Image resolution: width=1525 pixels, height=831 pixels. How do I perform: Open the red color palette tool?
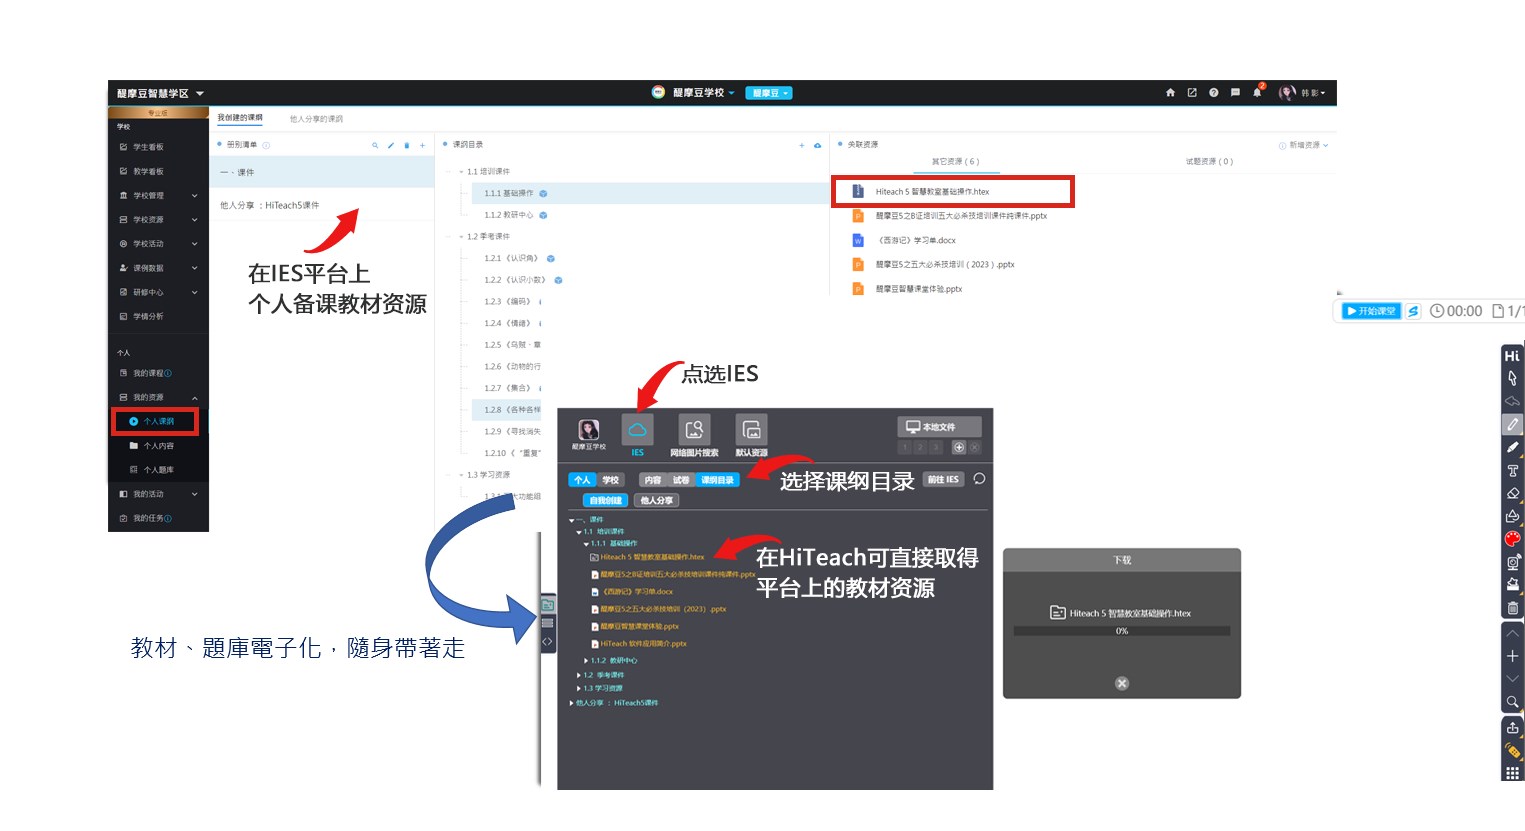pos(1512,539)
